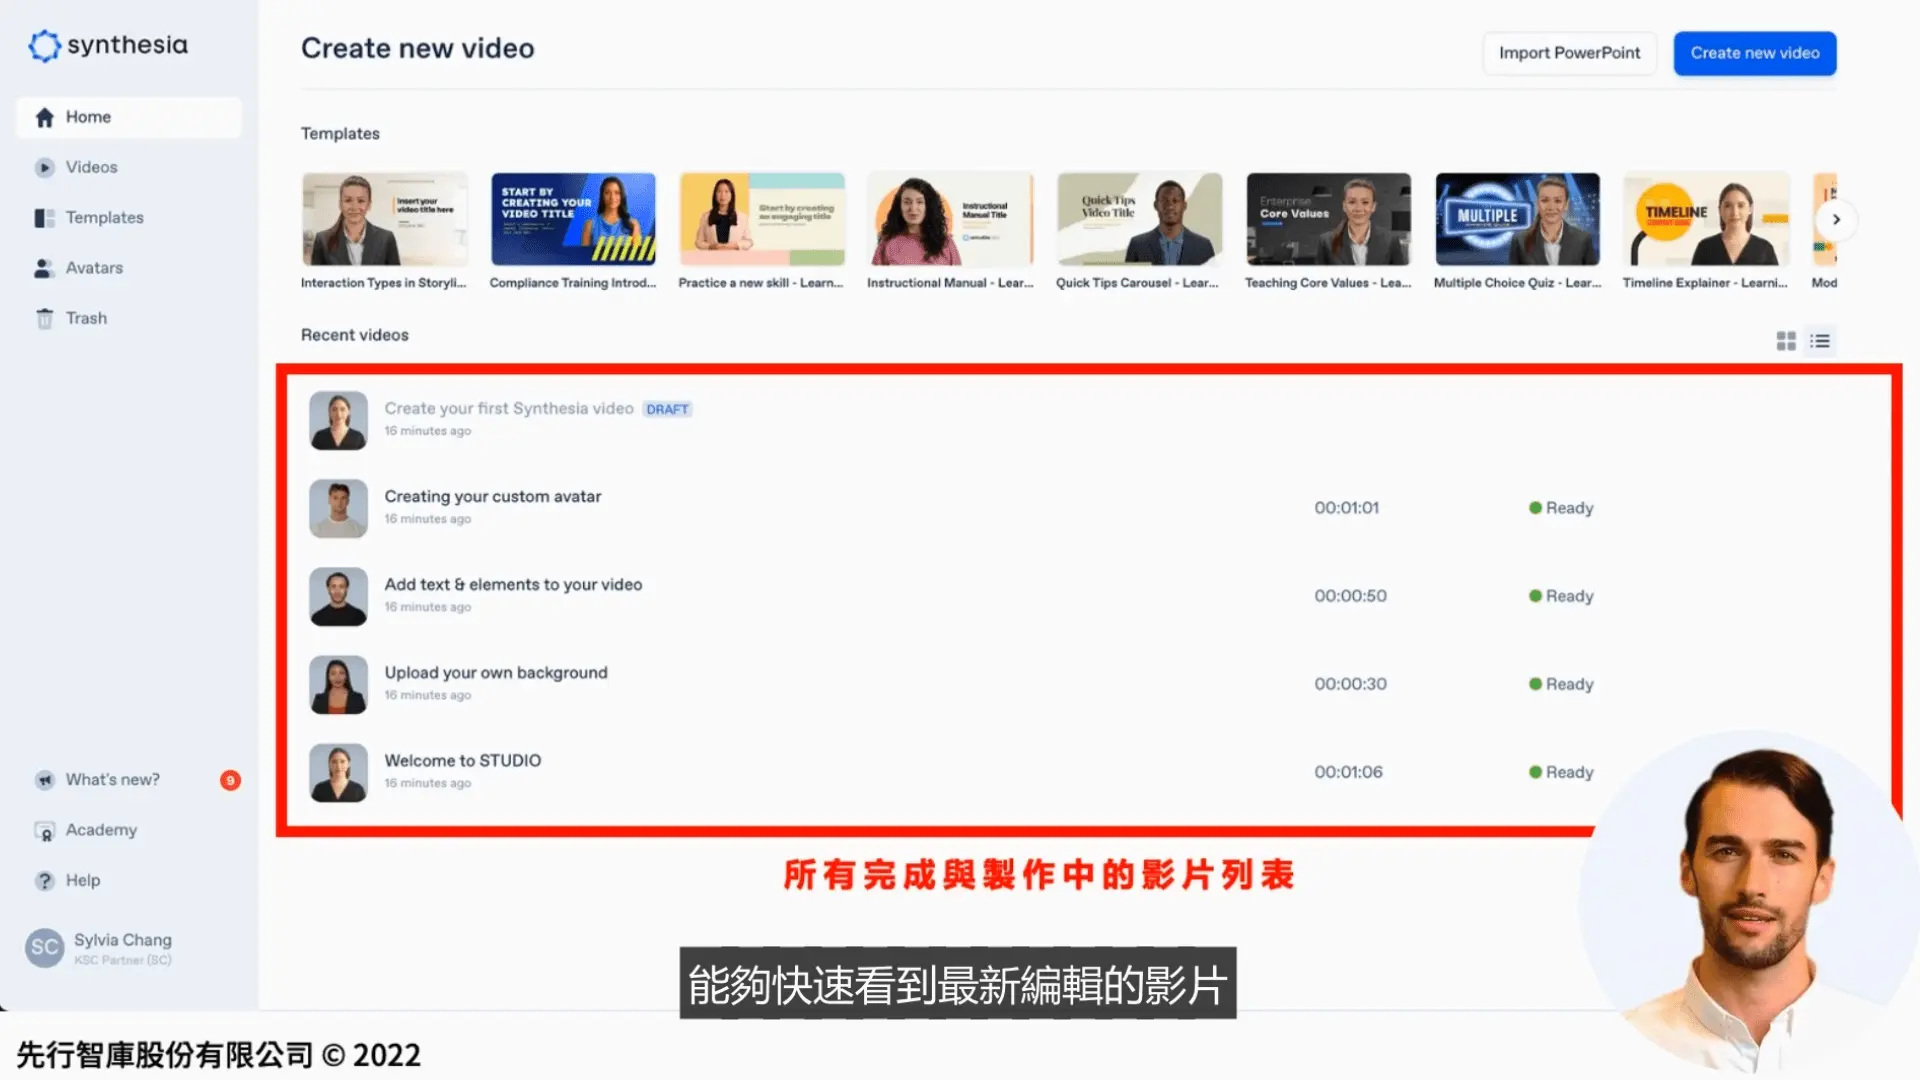The height and width of the screenshot is (1080, 1920).
Task: Choose the Practice a new skill template
Action: [762, 219]
